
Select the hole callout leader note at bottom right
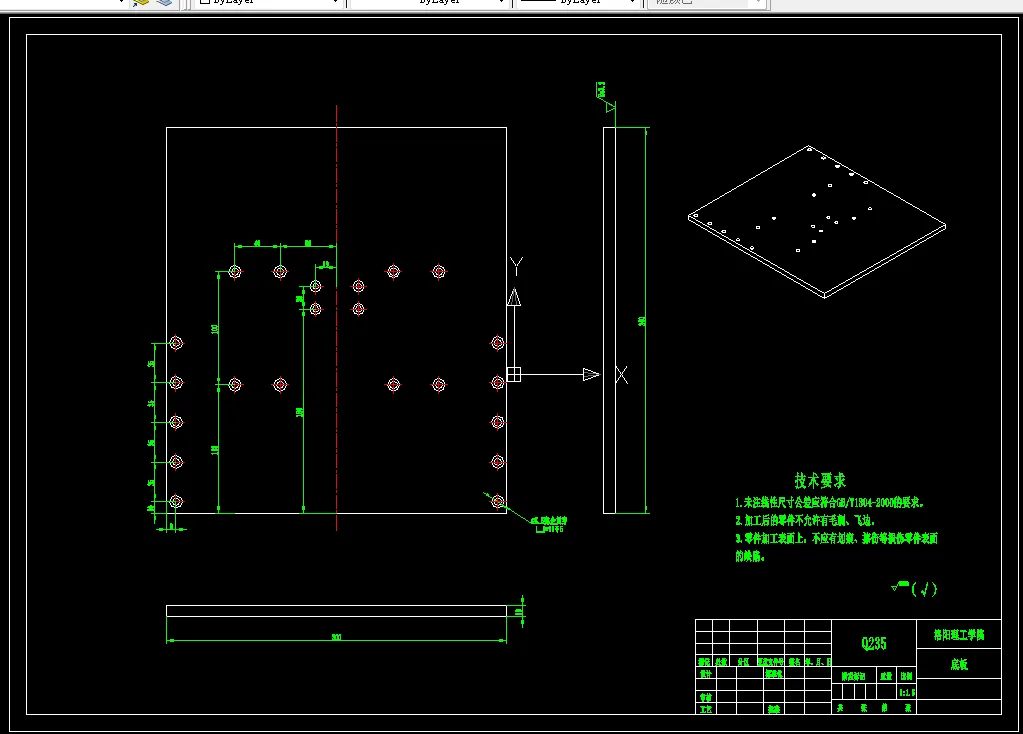549,525
